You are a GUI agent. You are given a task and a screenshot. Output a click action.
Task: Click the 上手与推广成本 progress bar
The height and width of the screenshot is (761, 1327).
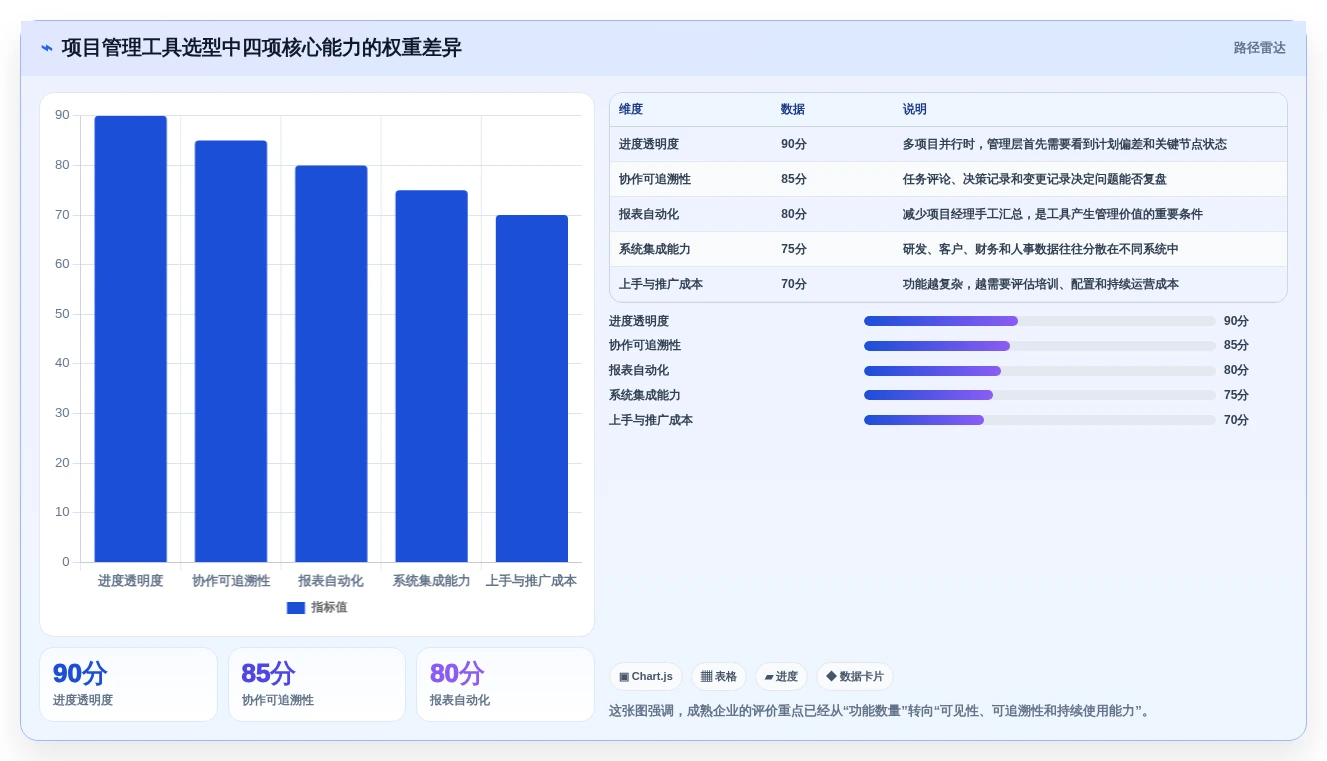click(1040, 420)
